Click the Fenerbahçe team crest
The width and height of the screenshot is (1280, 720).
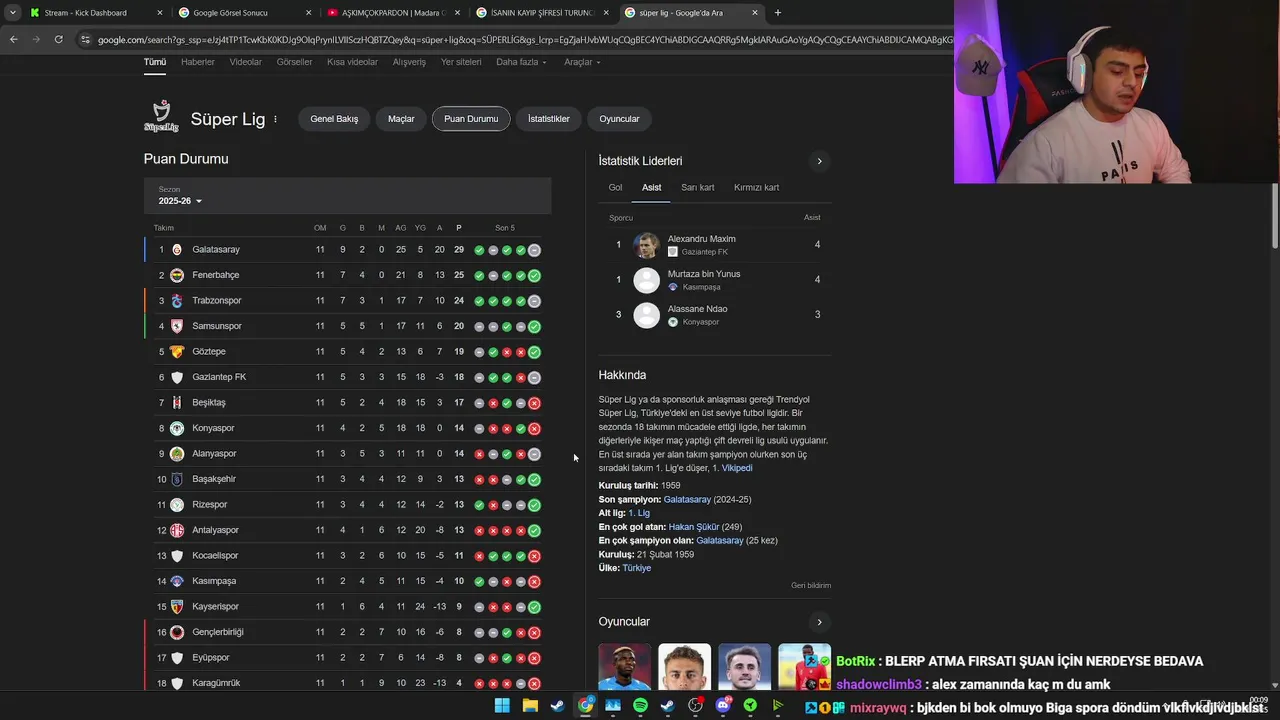click(x=177, y=275)
